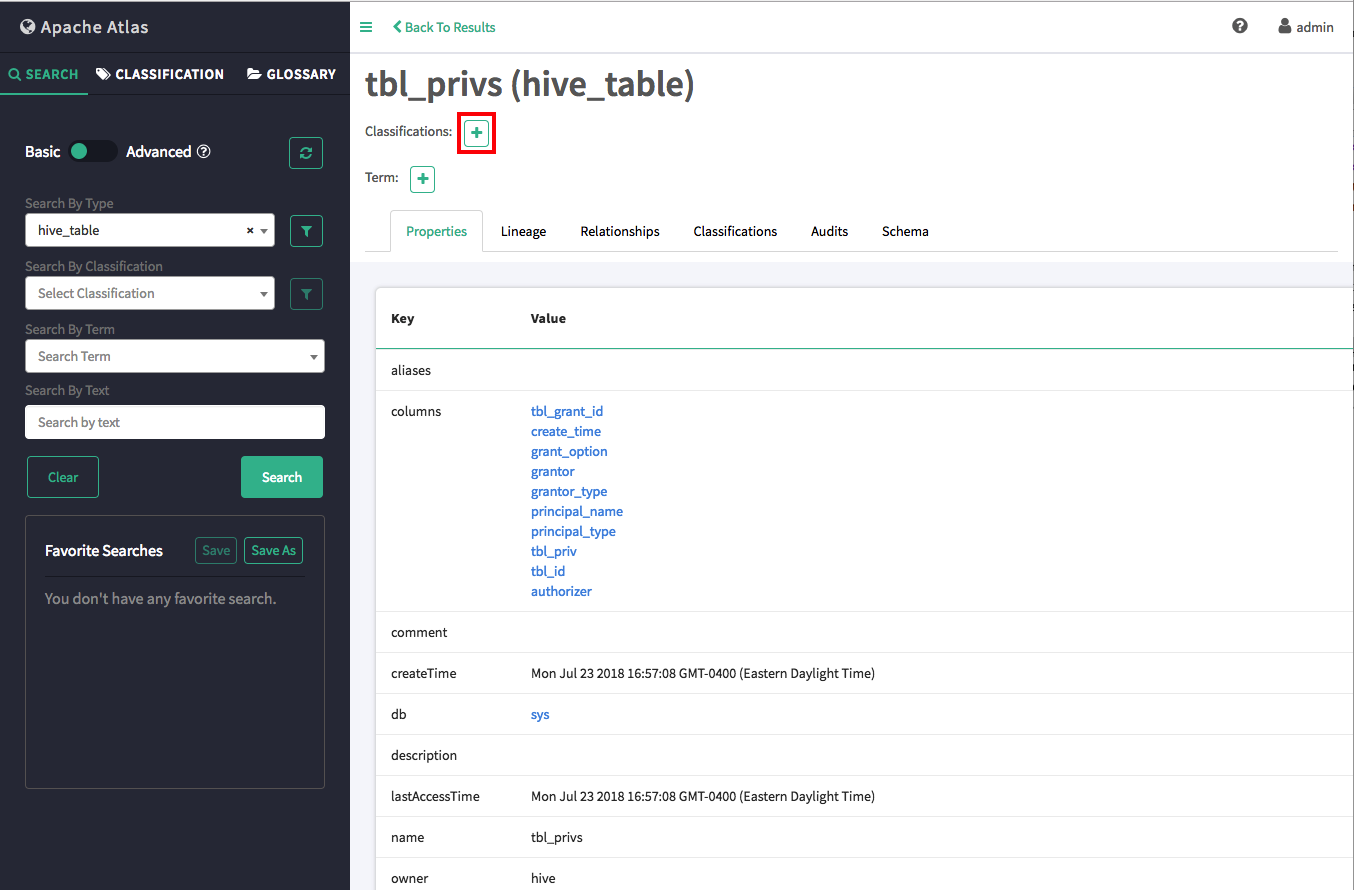Click the favorite searches Save button
This screenshot has height=890, width=1354.
[216, 550]
